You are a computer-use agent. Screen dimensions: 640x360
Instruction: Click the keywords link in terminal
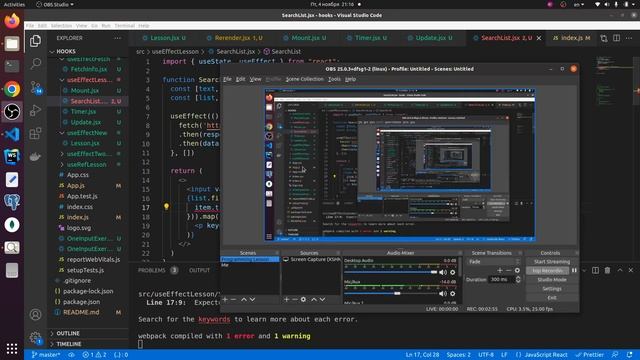tap(214, 319)
